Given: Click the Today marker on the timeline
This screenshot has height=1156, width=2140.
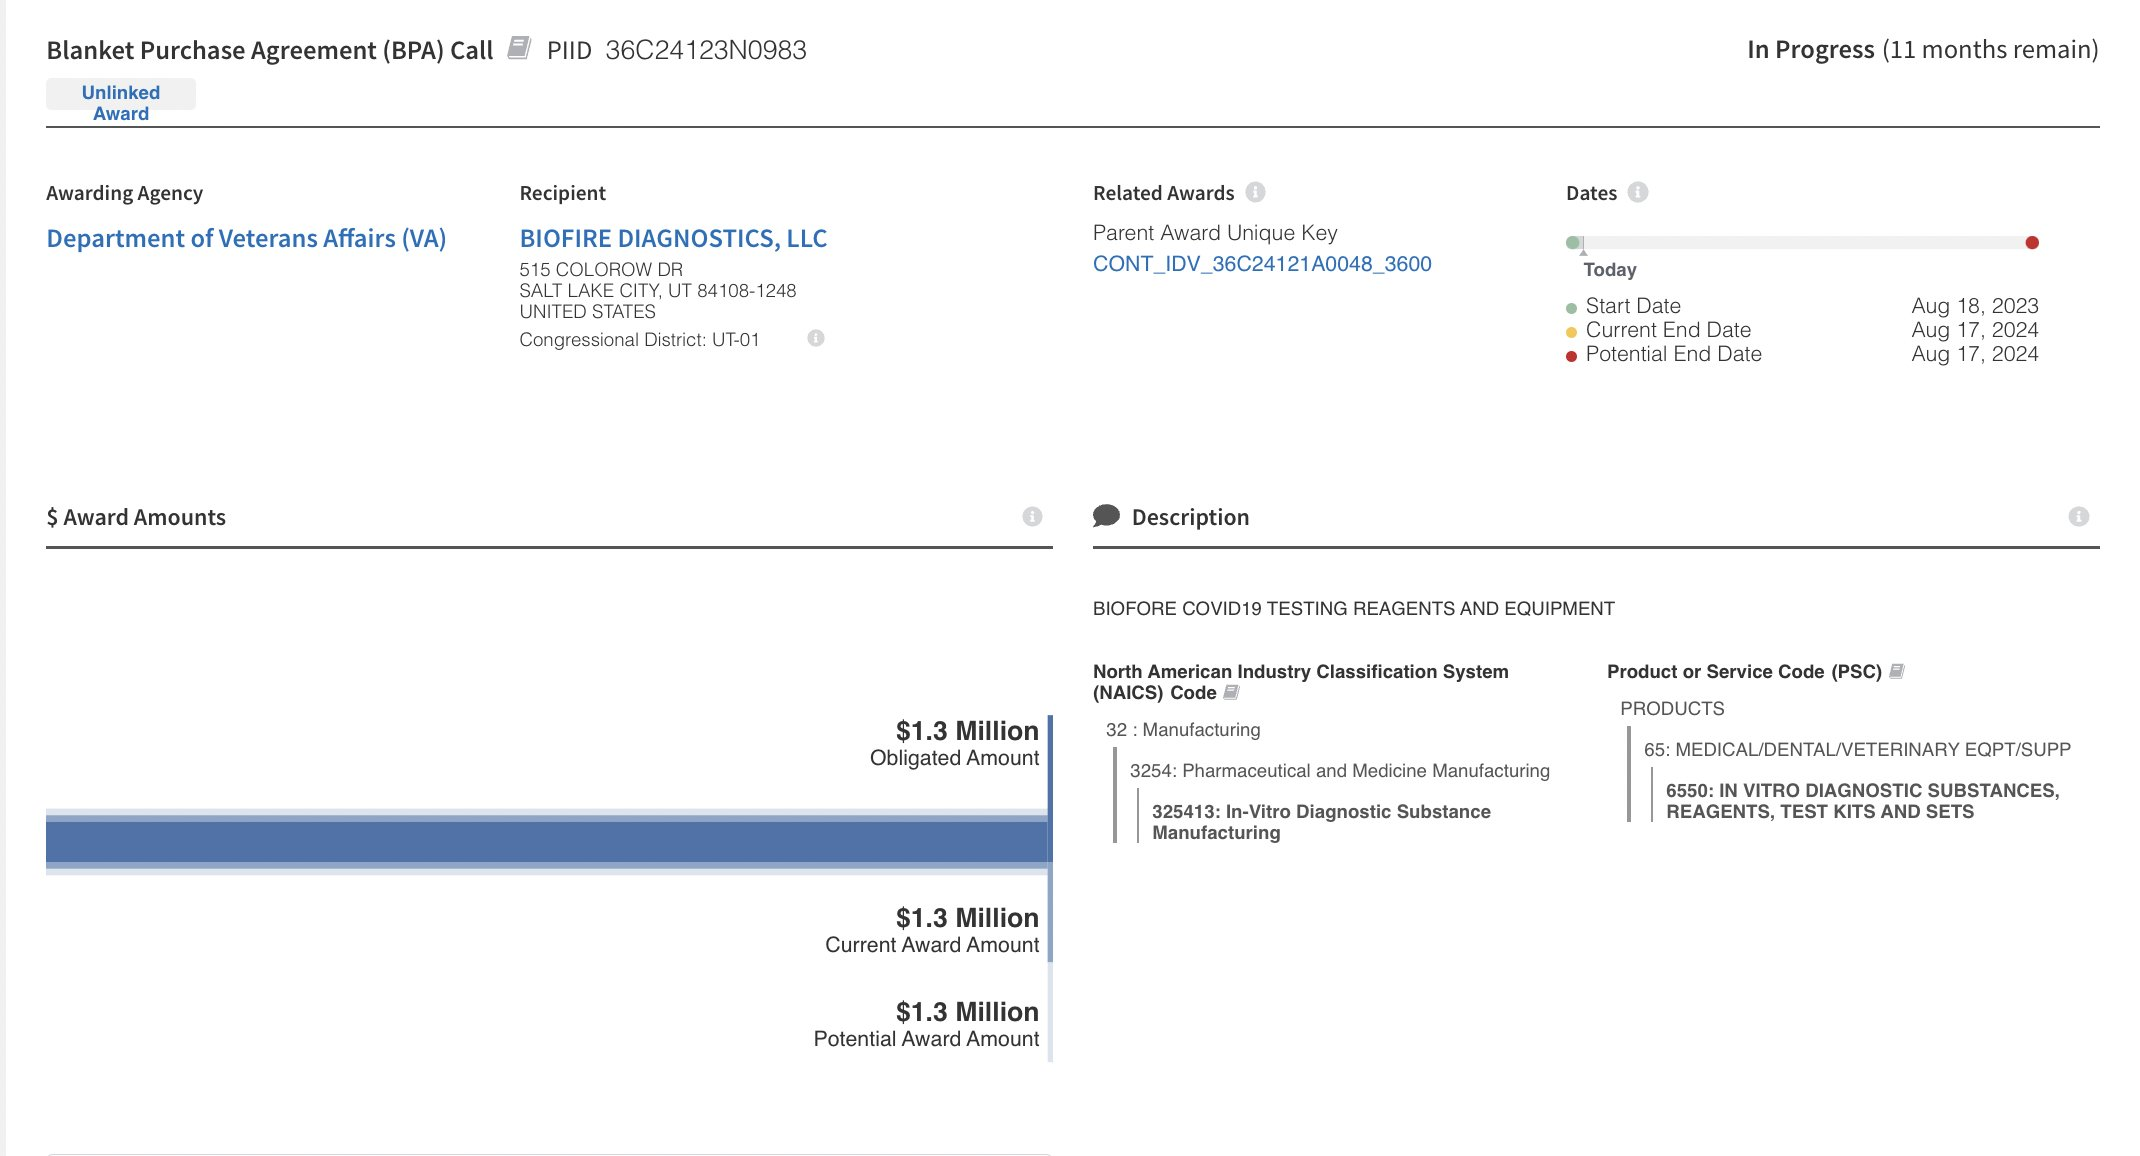Looking at the screenshot, I should coord(1609,269).
